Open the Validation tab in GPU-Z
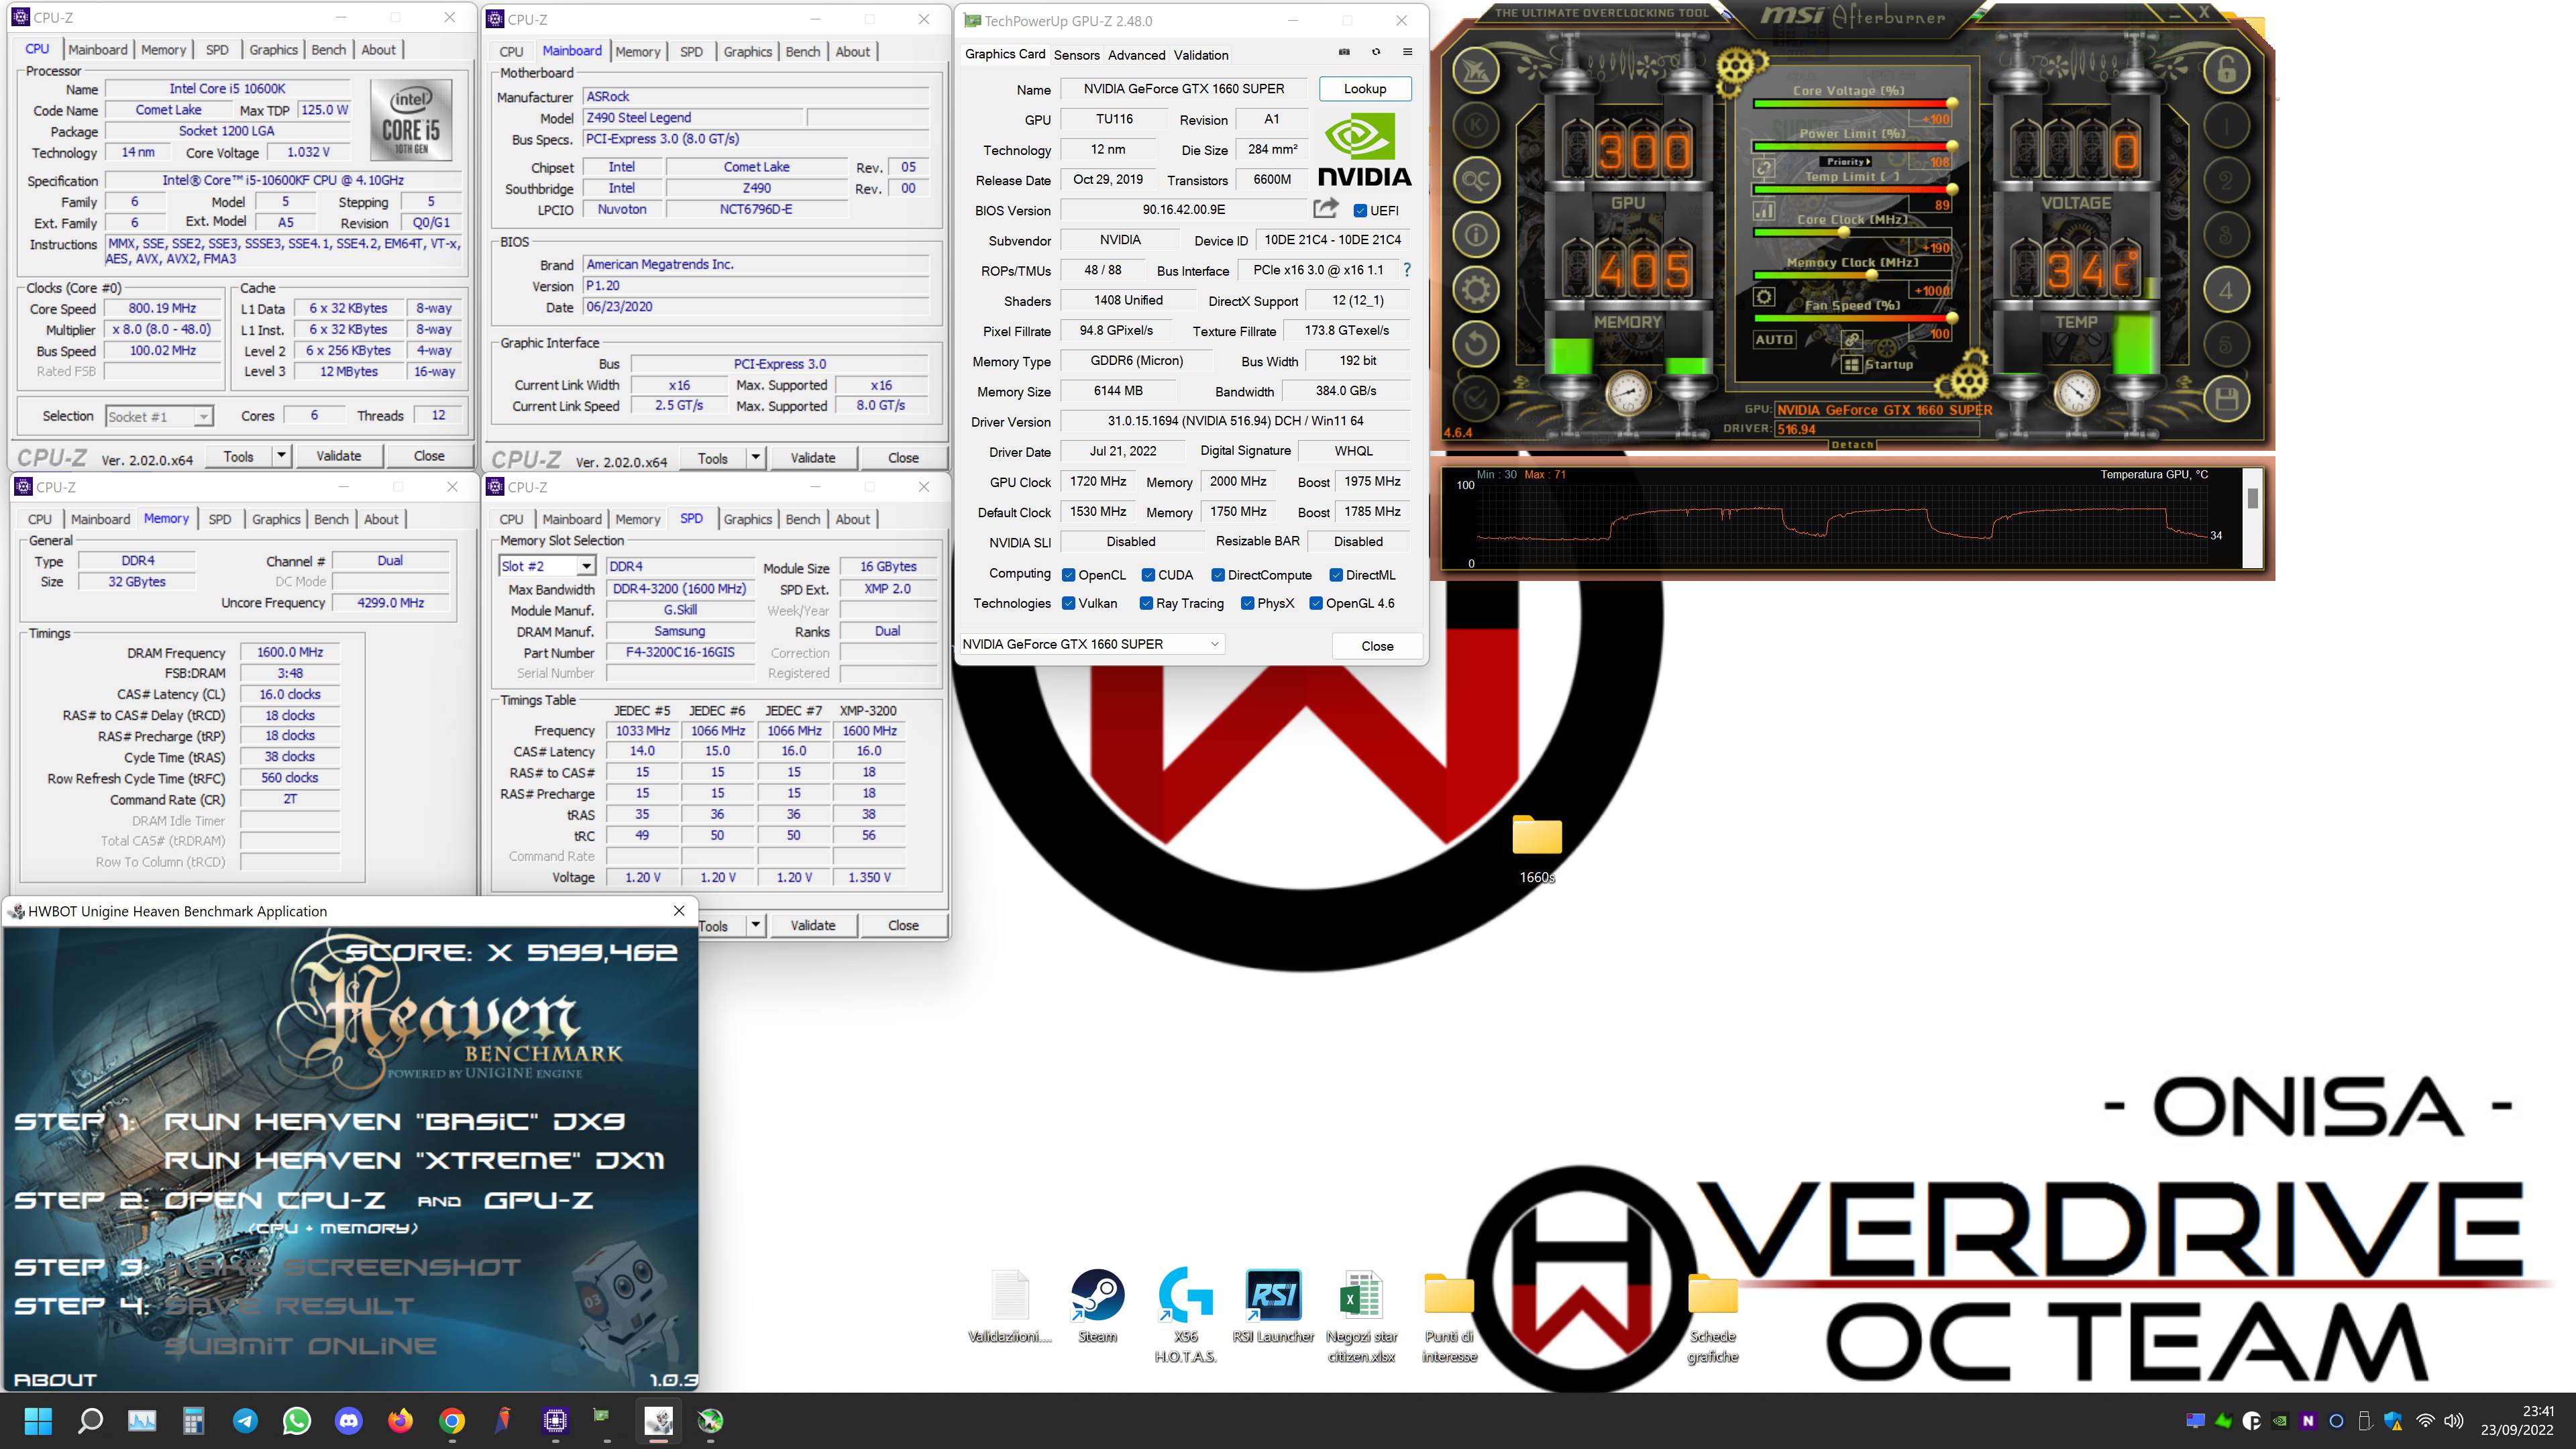The width and height of the screenshot is (2576, 1449). 1201,55
